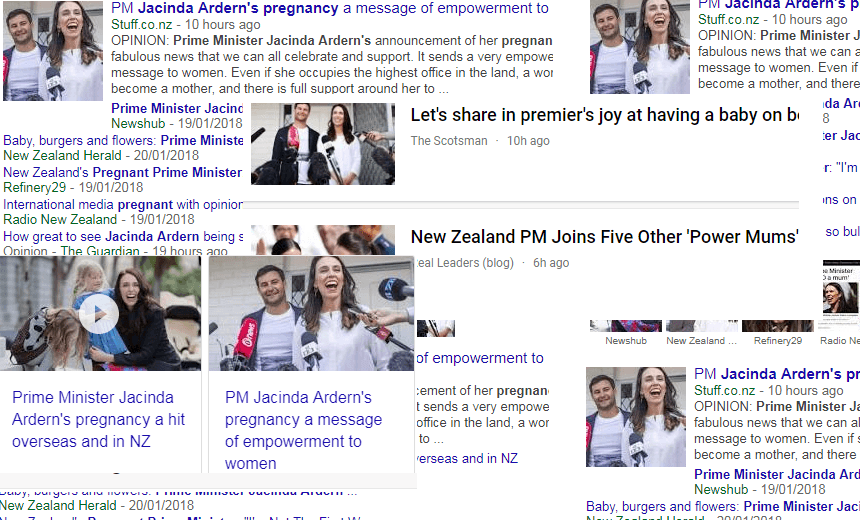Open "Let's share in premier's joy" headline

(x=604, y=115)
